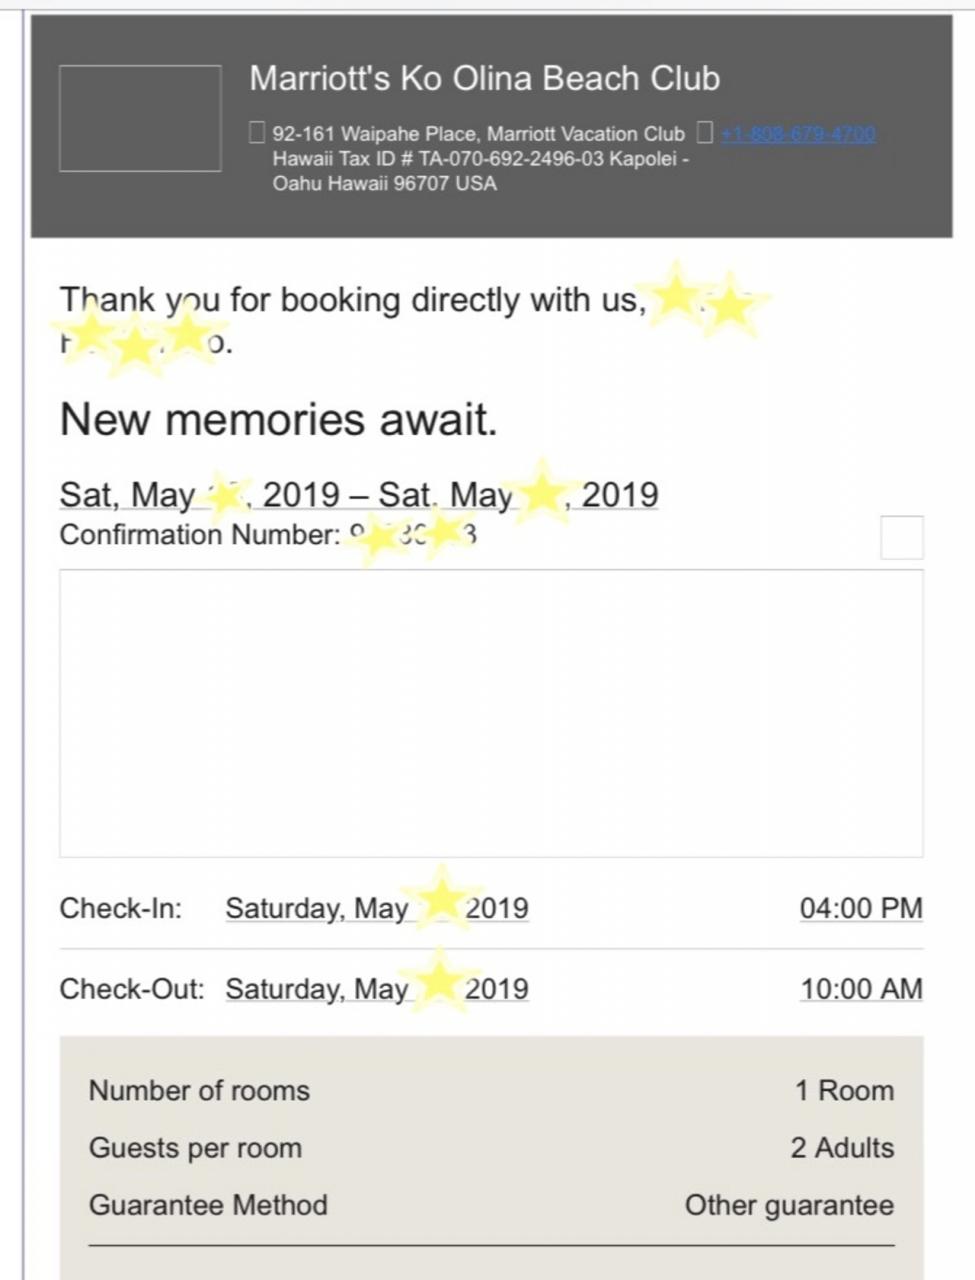Click the Hawaii Tax ID number text

click(x=438, y=158)
